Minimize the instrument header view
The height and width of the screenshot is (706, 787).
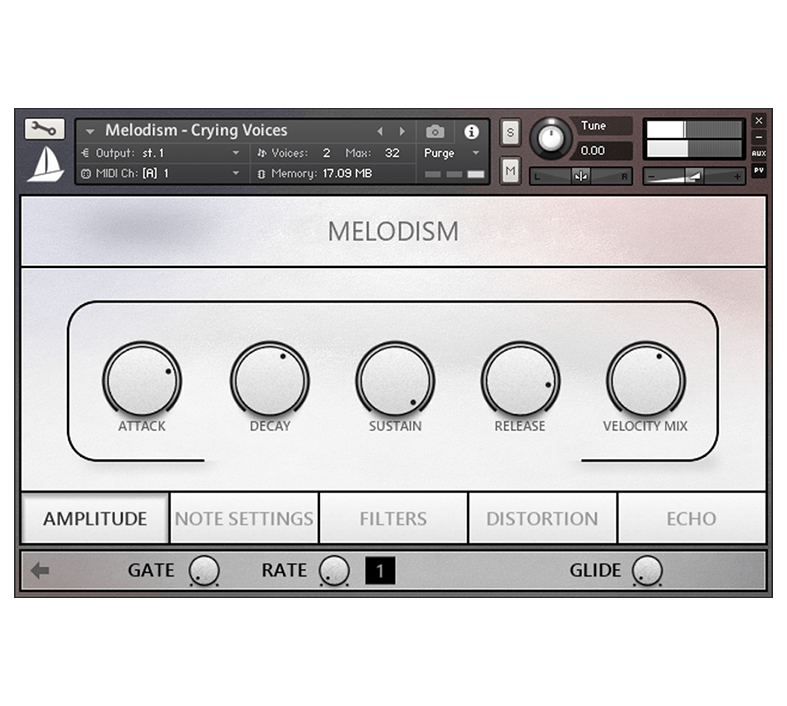(758, 137)
